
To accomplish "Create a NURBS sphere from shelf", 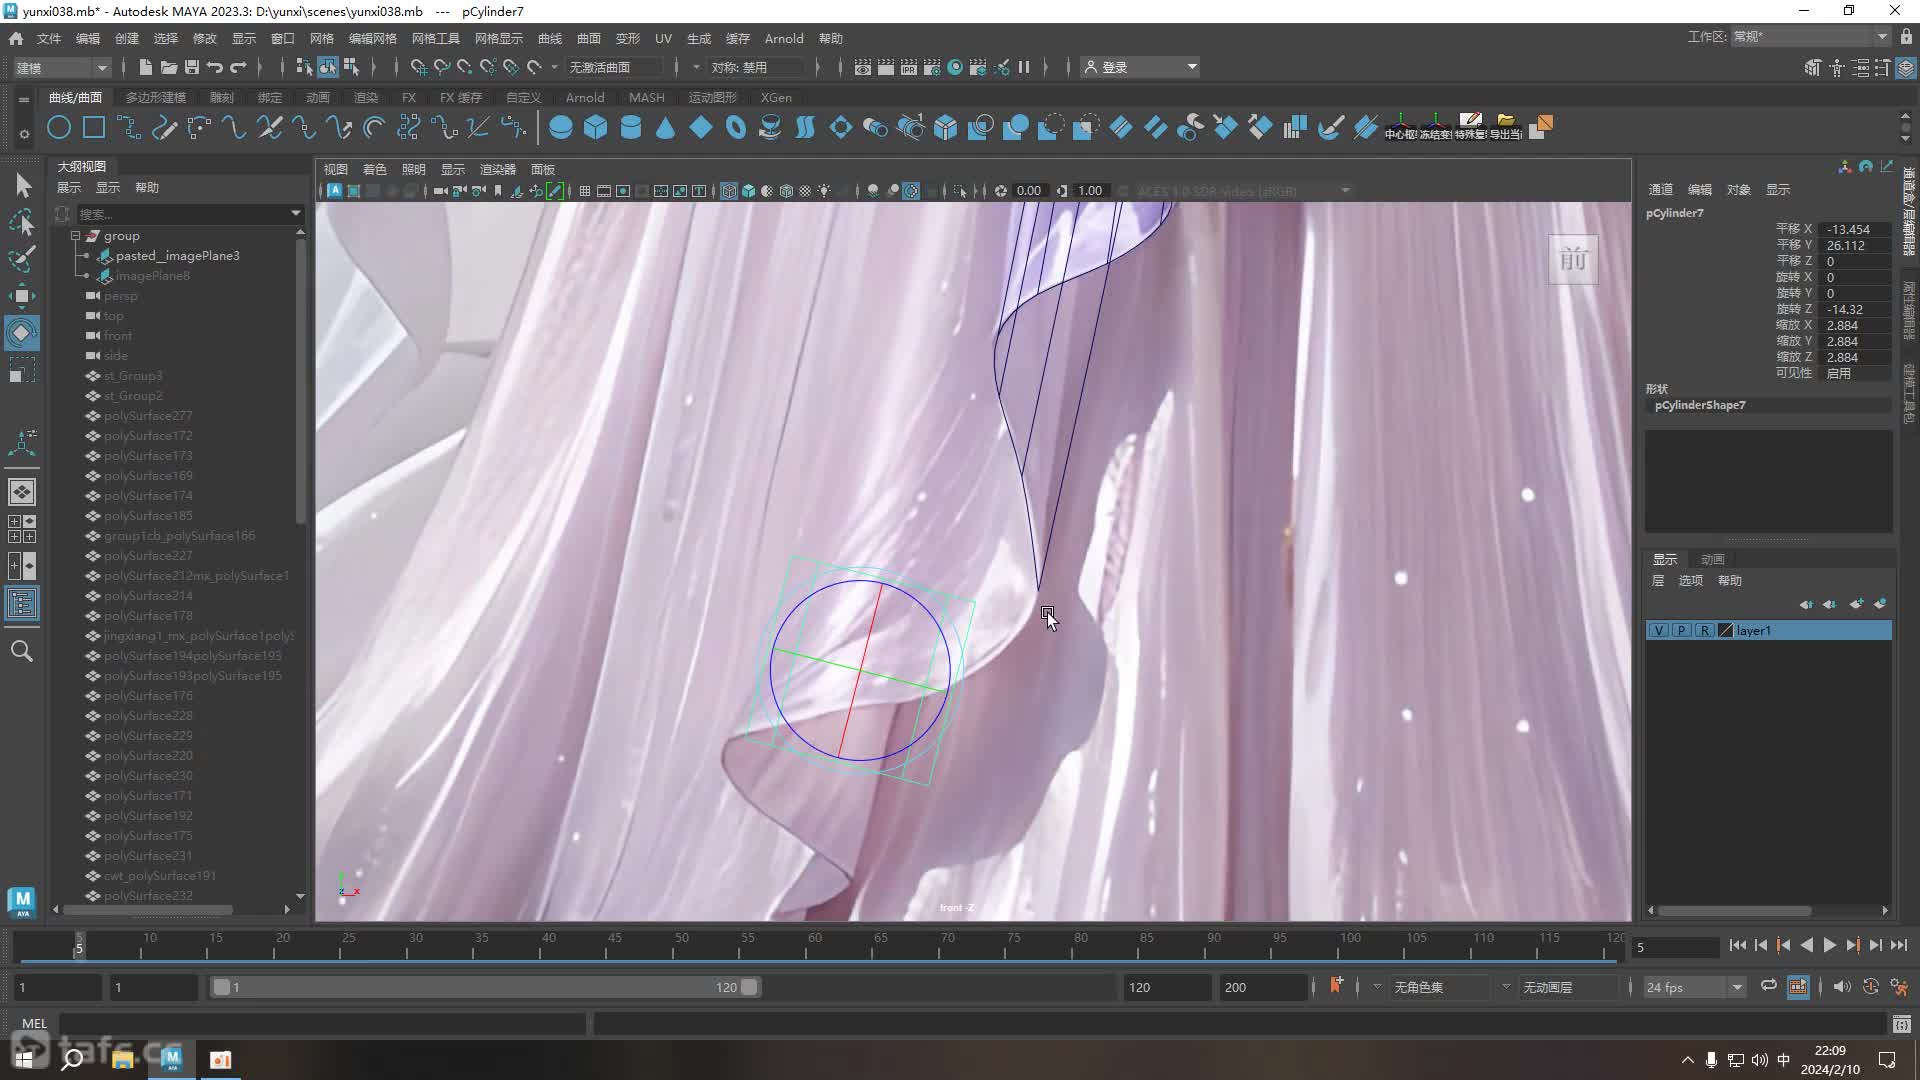I will [561, 128].
